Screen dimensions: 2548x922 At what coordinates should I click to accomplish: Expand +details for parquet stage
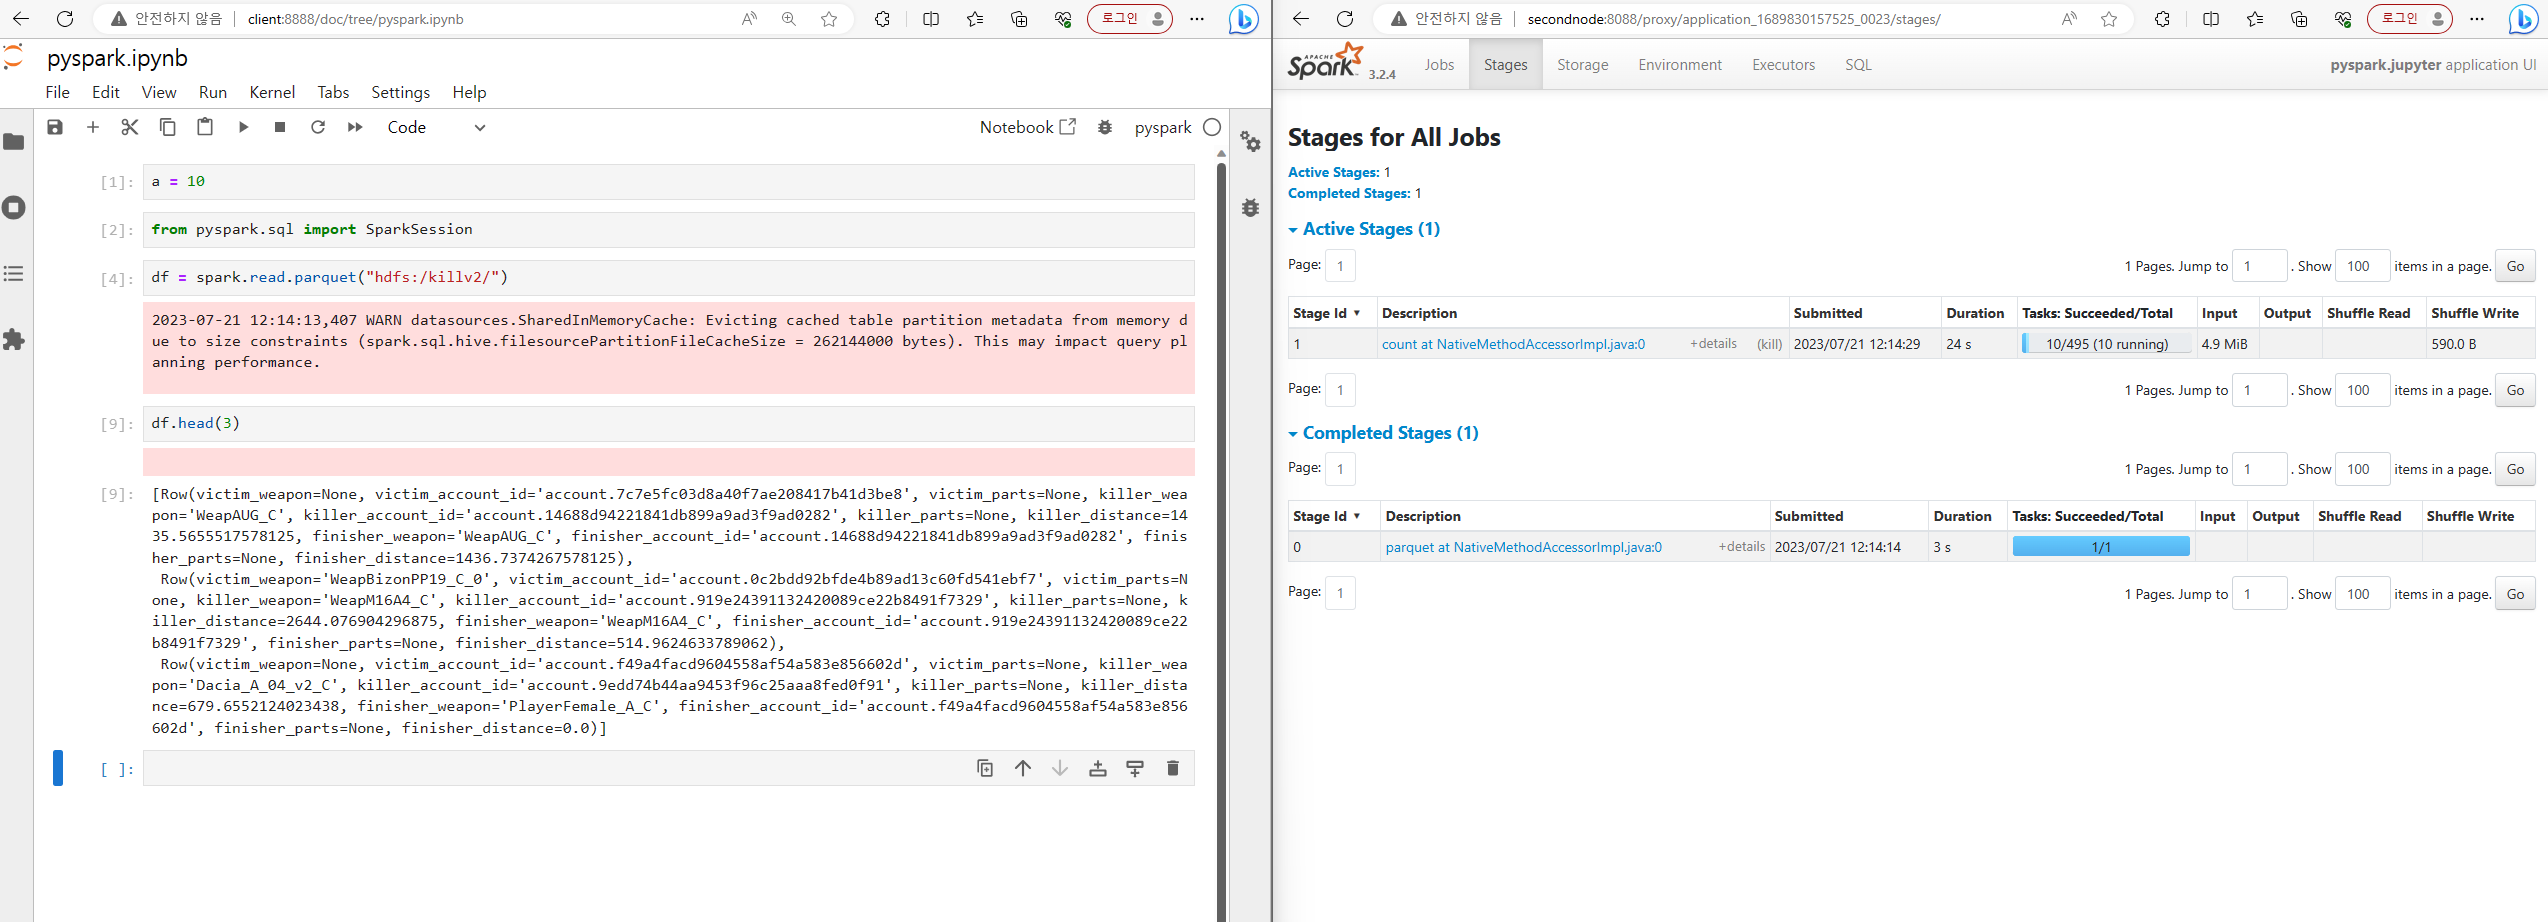[1742, 547]
